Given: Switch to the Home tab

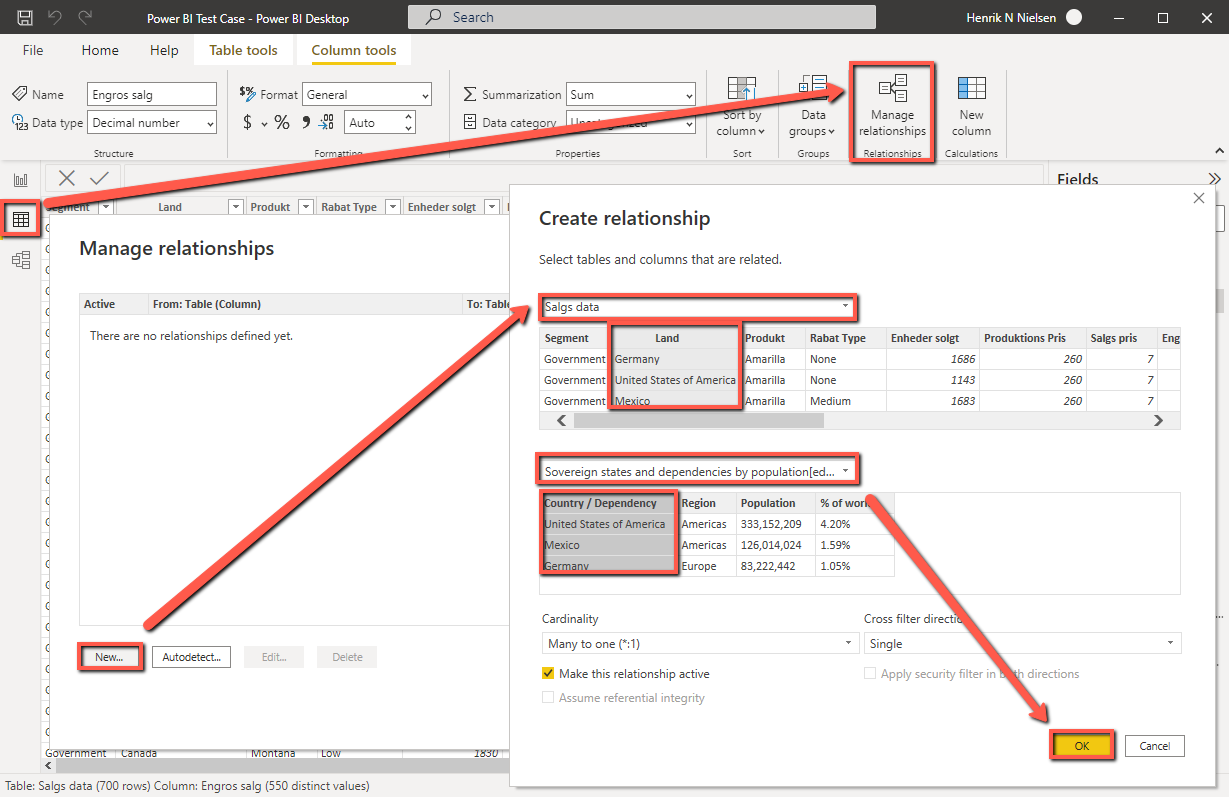Looking at the screenshot, I should [100, 50].
